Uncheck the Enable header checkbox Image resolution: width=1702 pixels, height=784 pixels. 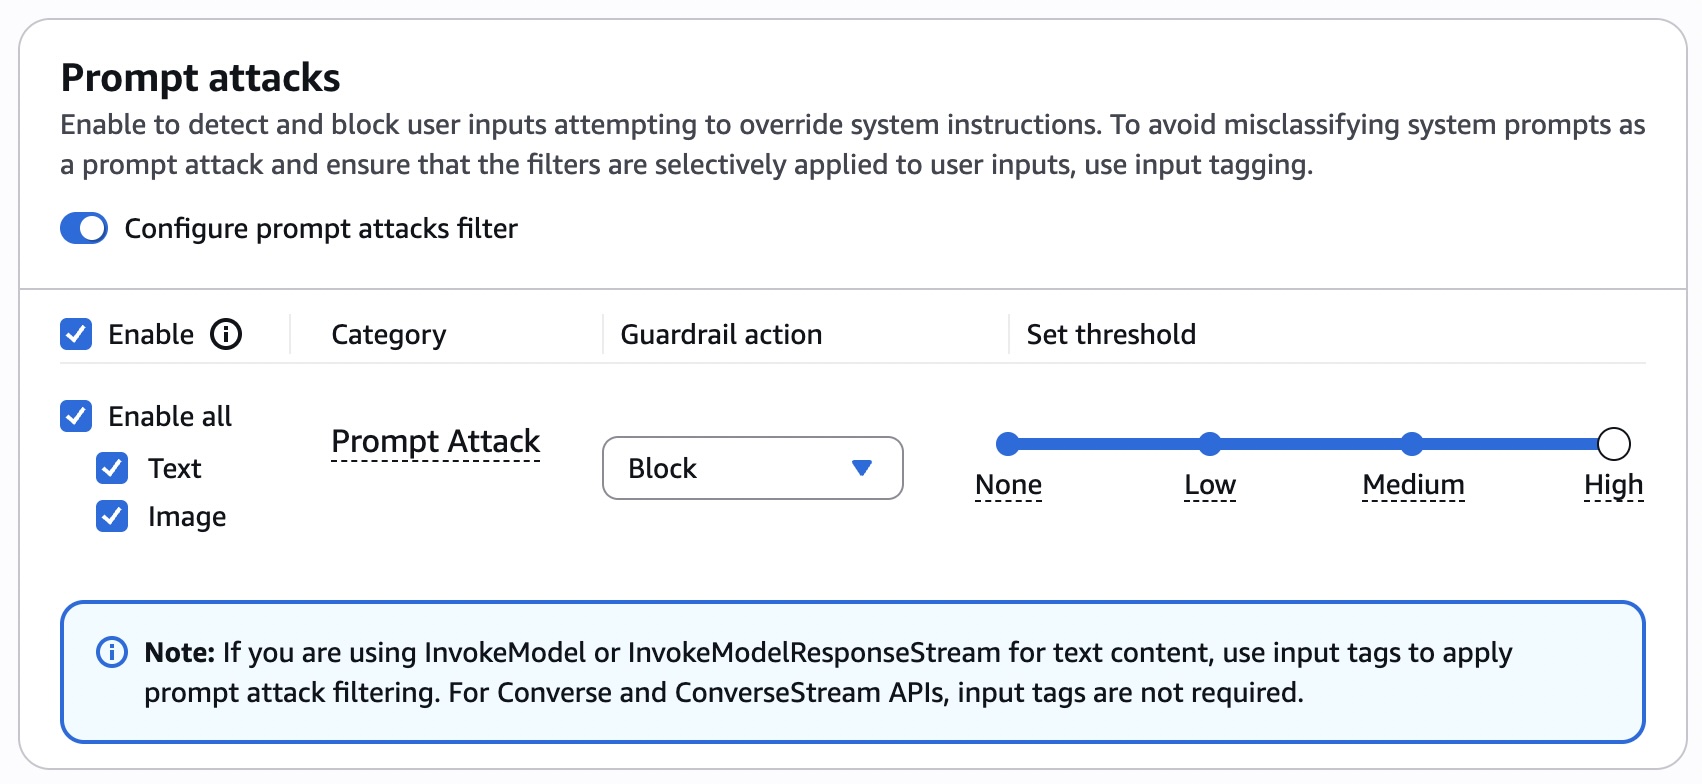pos(76,334)
